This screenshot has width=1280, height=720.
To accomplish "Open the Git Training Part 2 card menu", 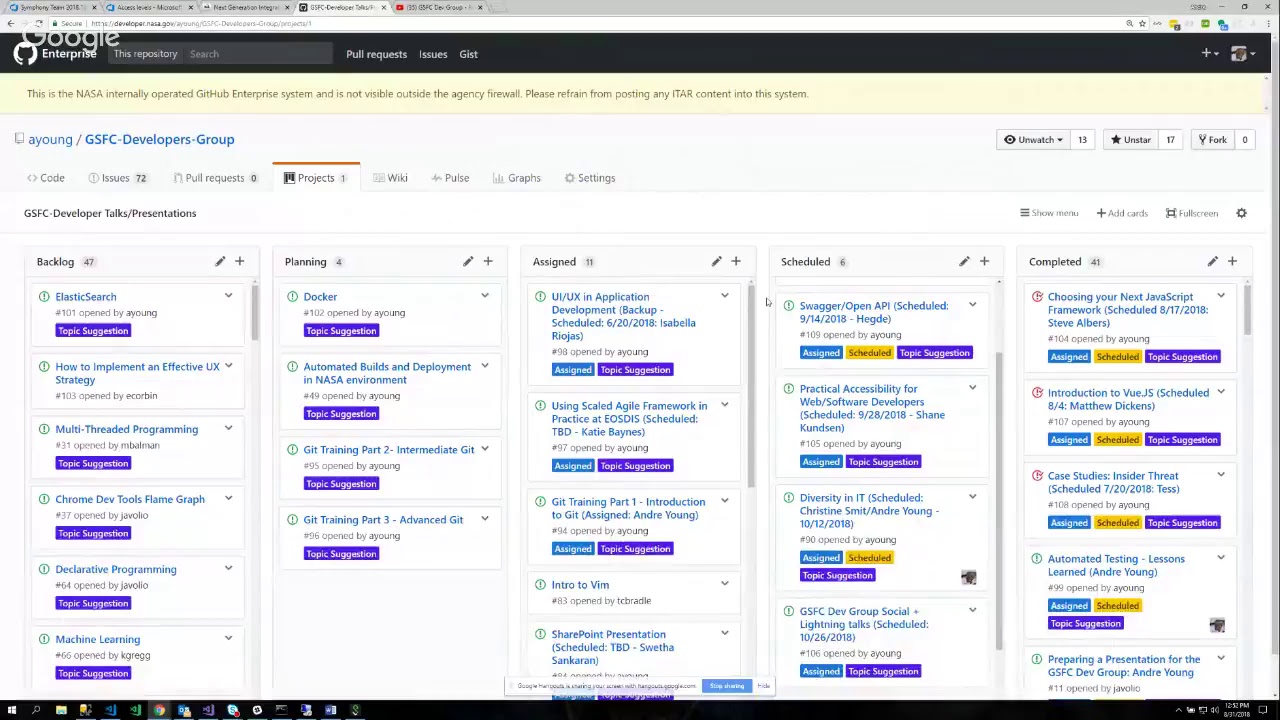I will [484, 449].
